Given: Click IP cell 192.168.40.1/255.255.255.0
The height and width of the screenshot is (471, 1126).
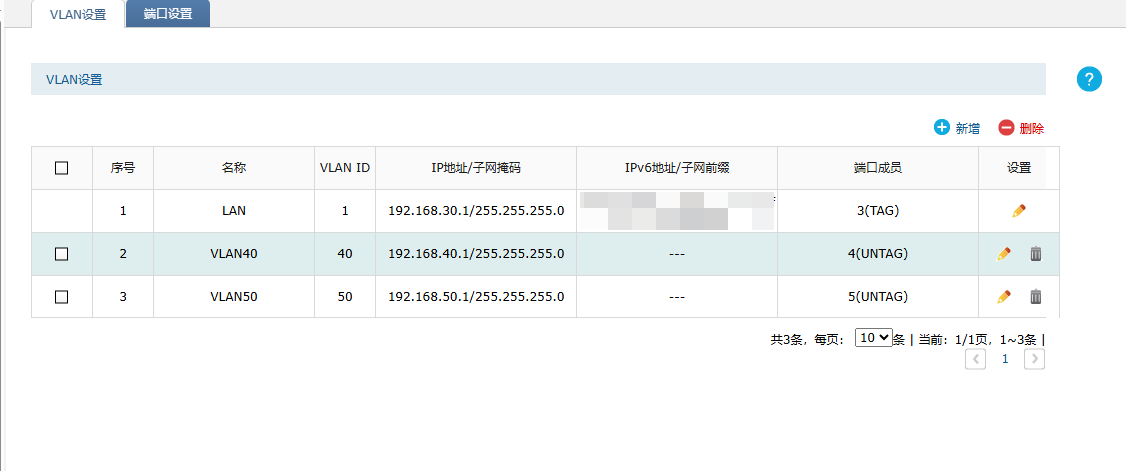Looking at the screenshot, I should [476, 253].
